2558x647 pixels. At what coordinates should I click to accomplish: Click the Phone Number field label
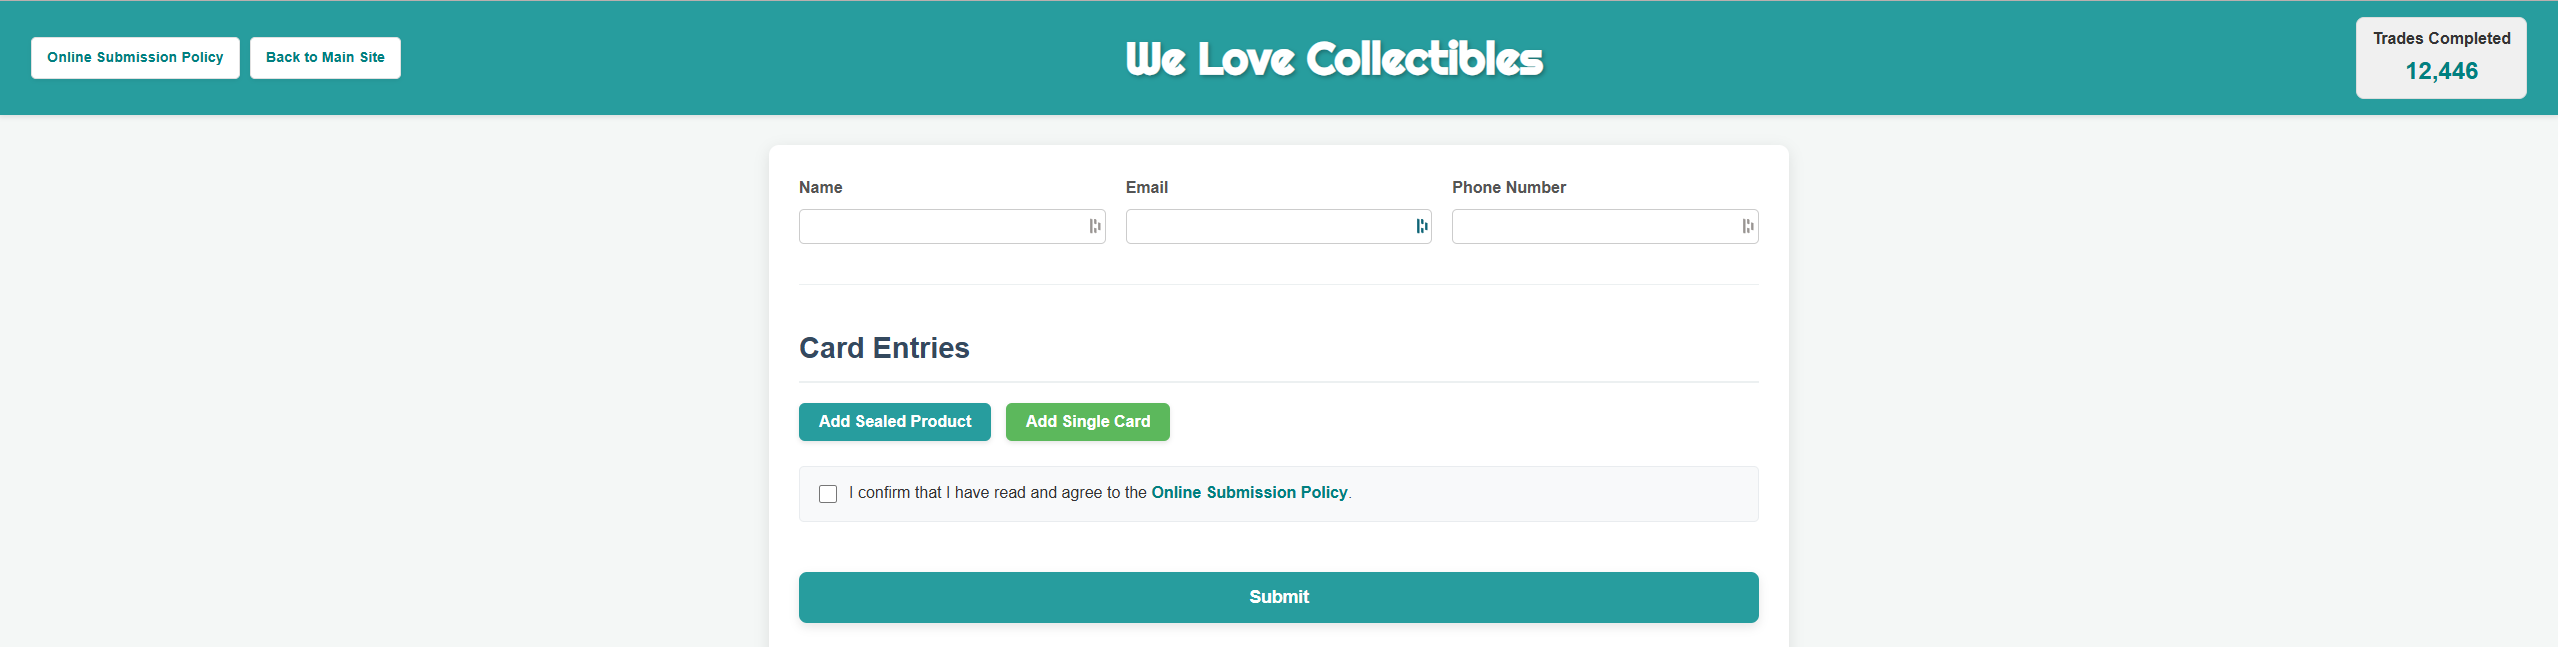[1509, 187]
